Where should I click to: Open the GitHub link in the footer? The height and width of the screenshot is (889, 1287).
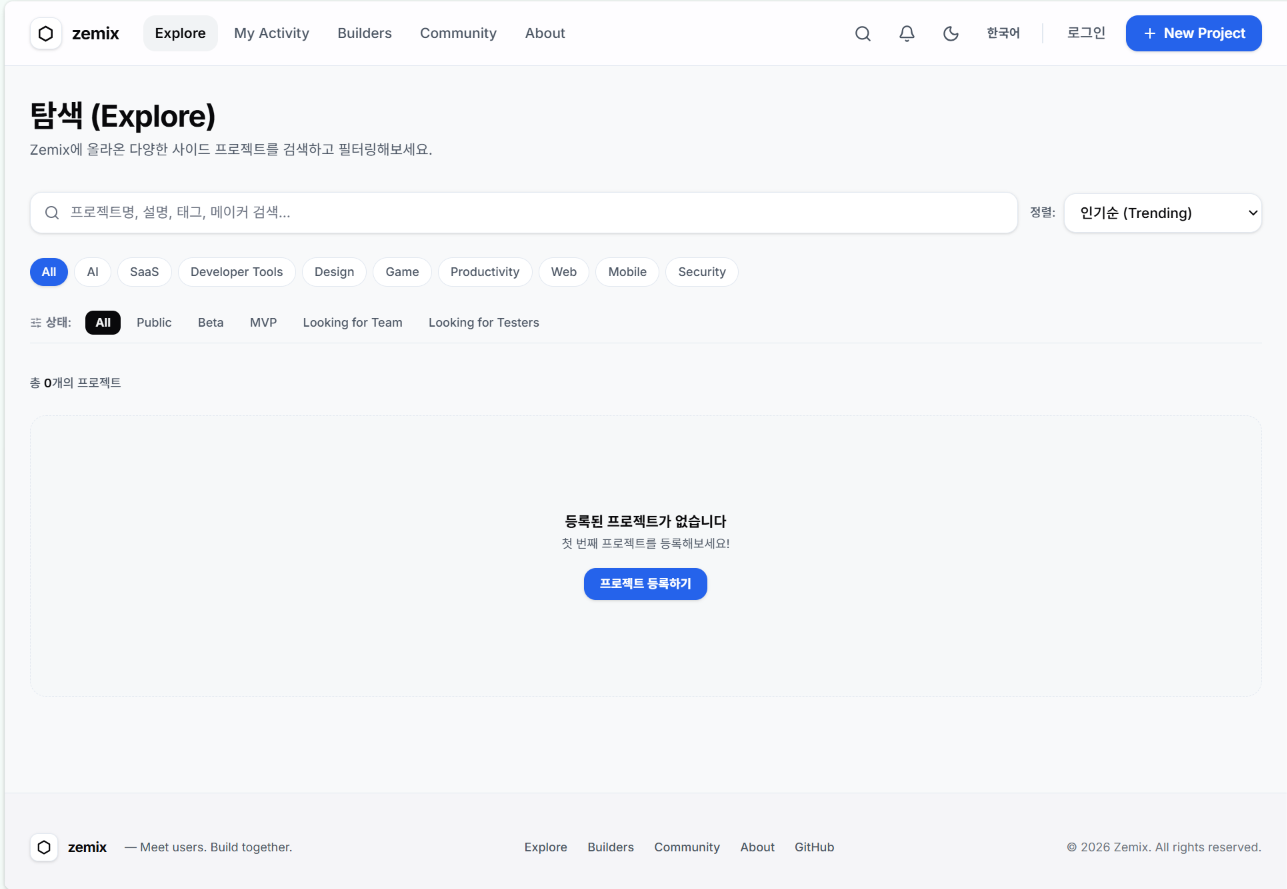(815, 847)
